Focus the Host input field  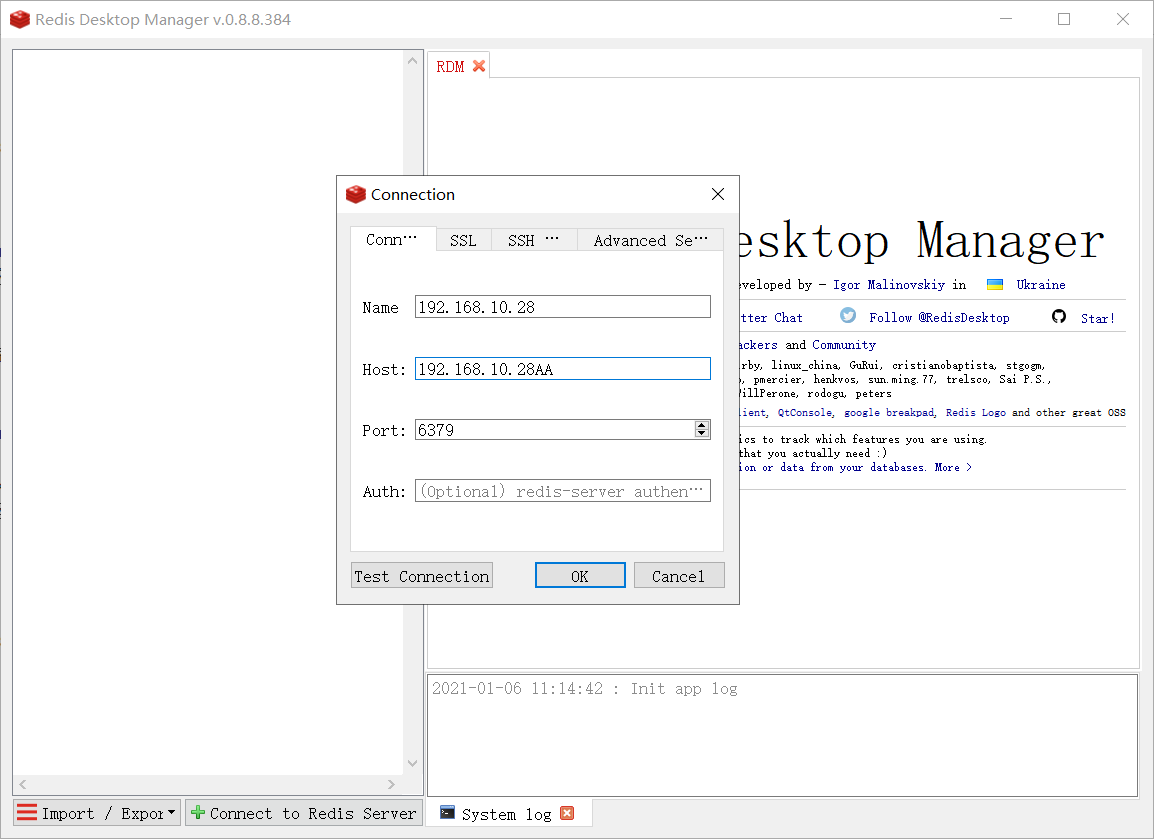(x=562, y=369)
